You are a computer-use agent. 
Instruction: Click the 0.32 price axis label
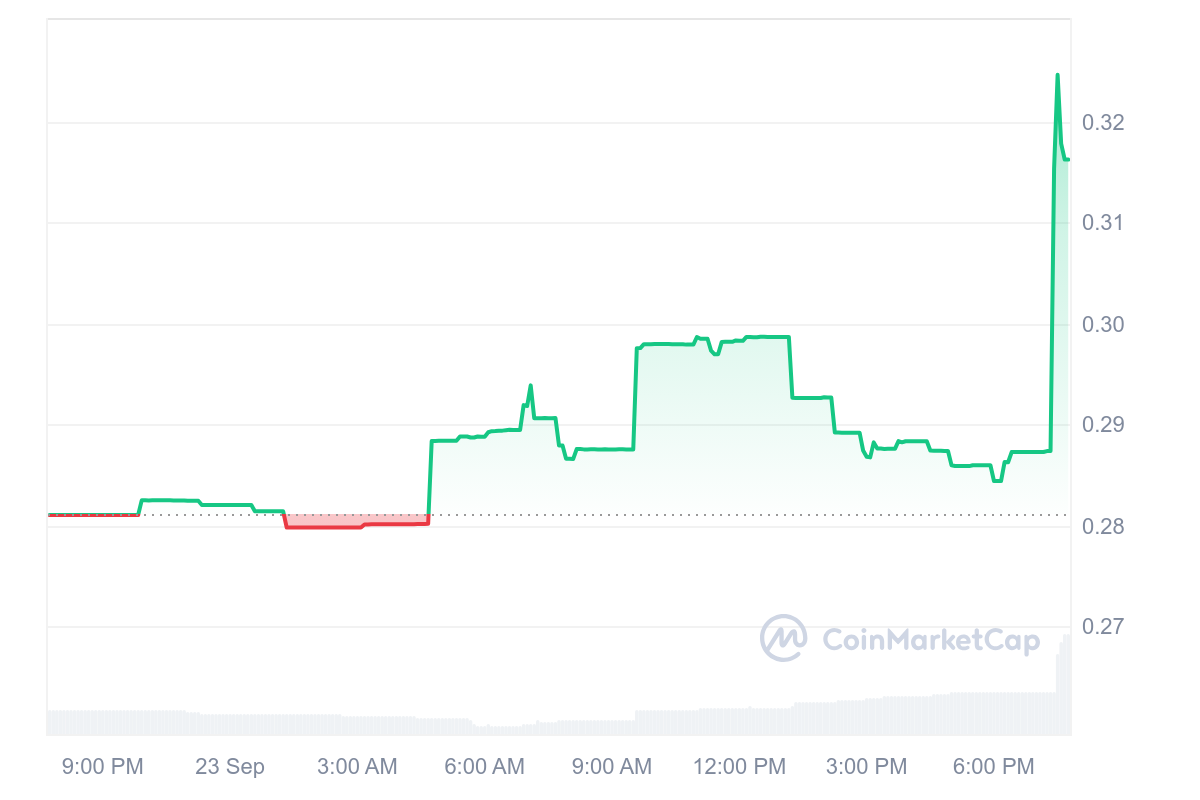[1104, 123]
